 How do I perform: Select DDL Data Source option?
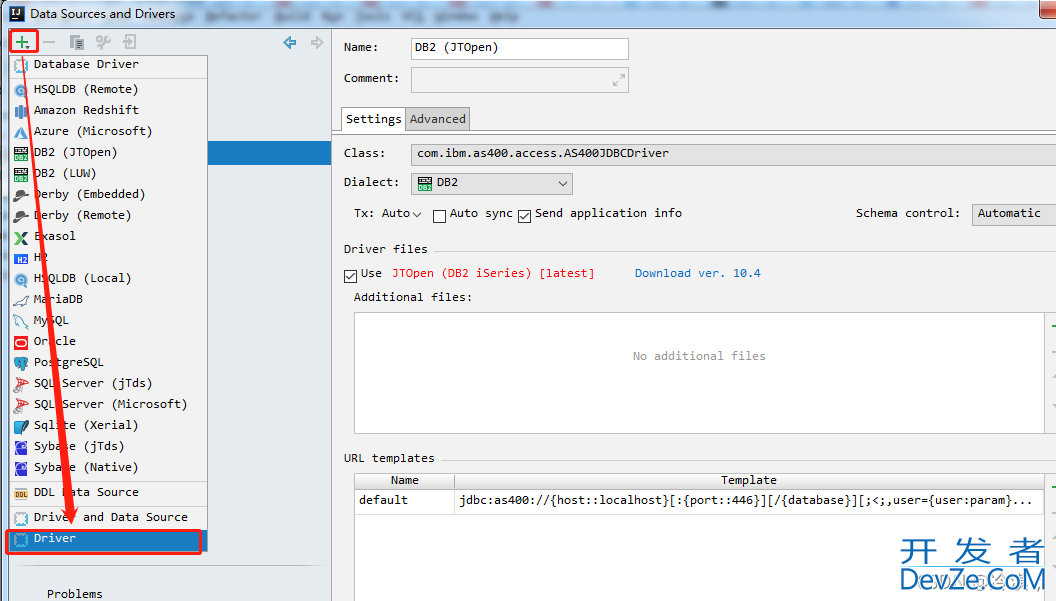pos(109,492)
